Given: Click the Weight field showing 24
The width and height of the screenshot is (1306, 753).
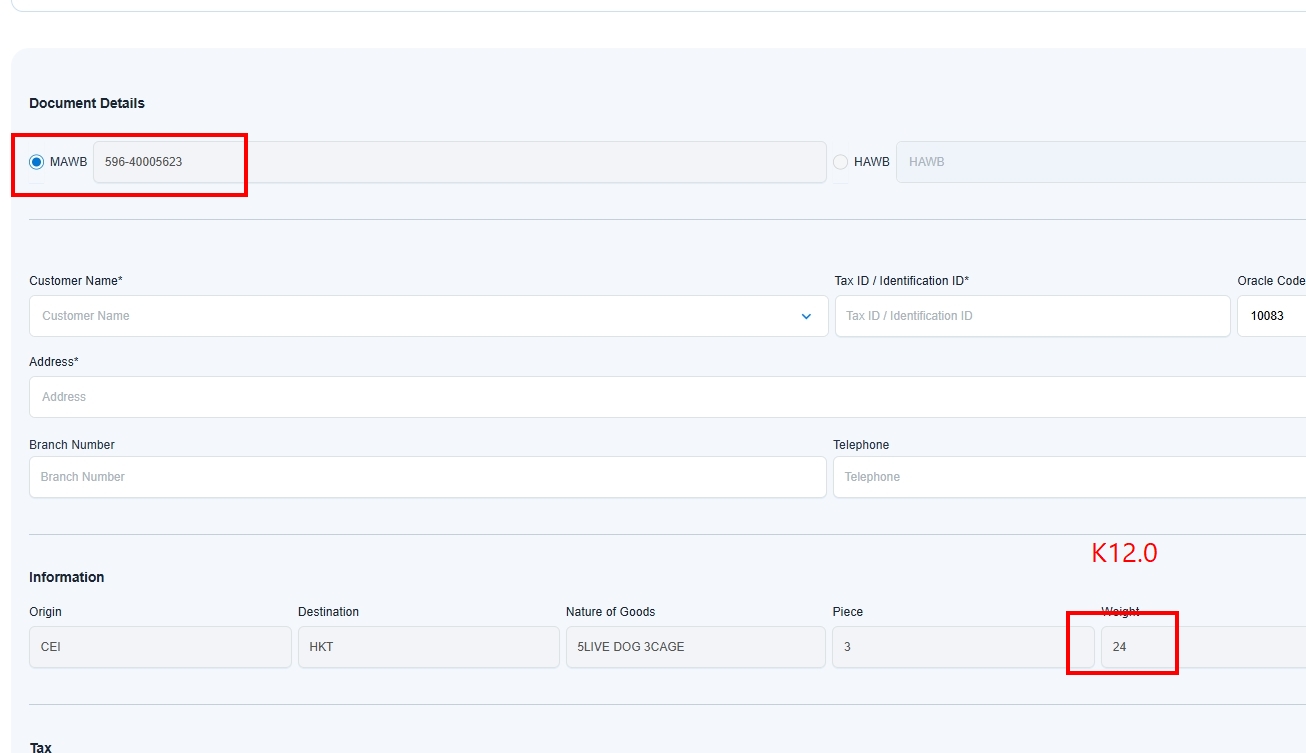Looking at the screenshot, I should pyautogui.click(x=1200, y=647).
